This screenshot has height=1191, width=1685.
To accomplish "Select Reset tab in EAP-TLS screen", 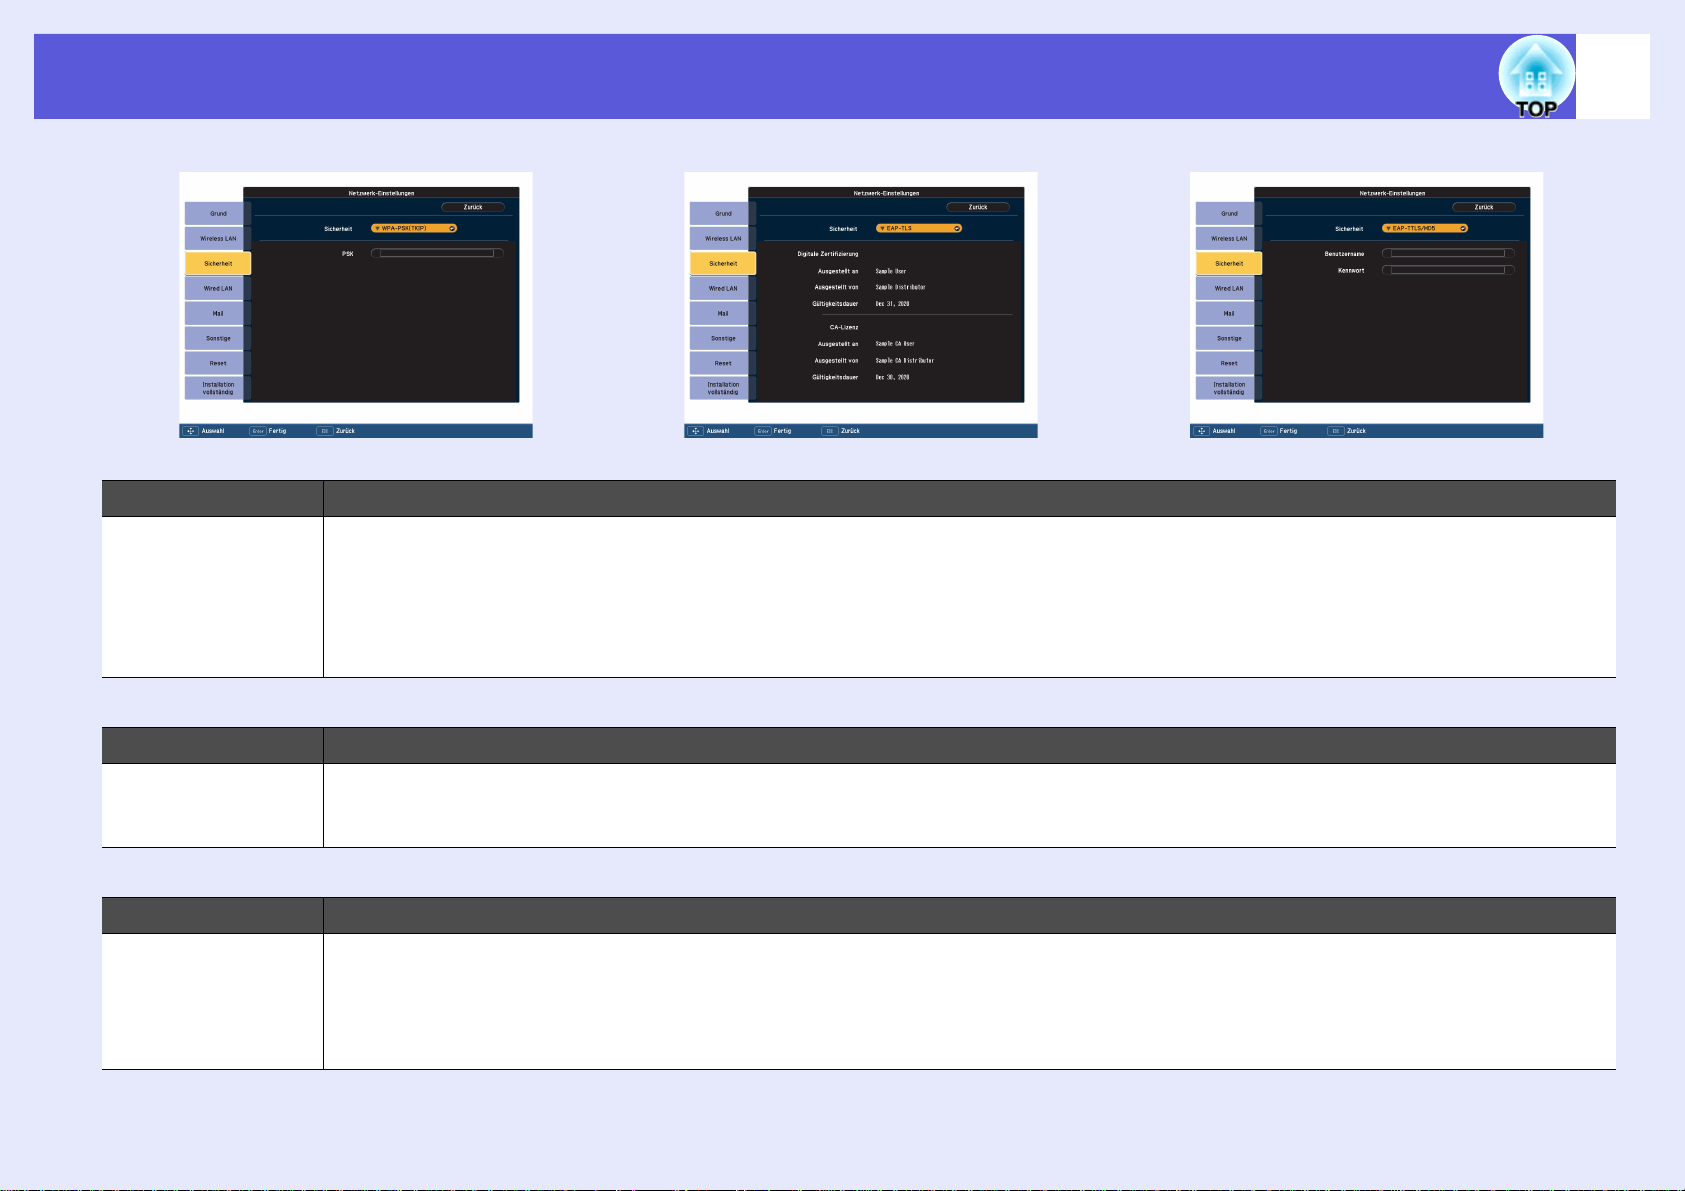I will coord(723,363).
